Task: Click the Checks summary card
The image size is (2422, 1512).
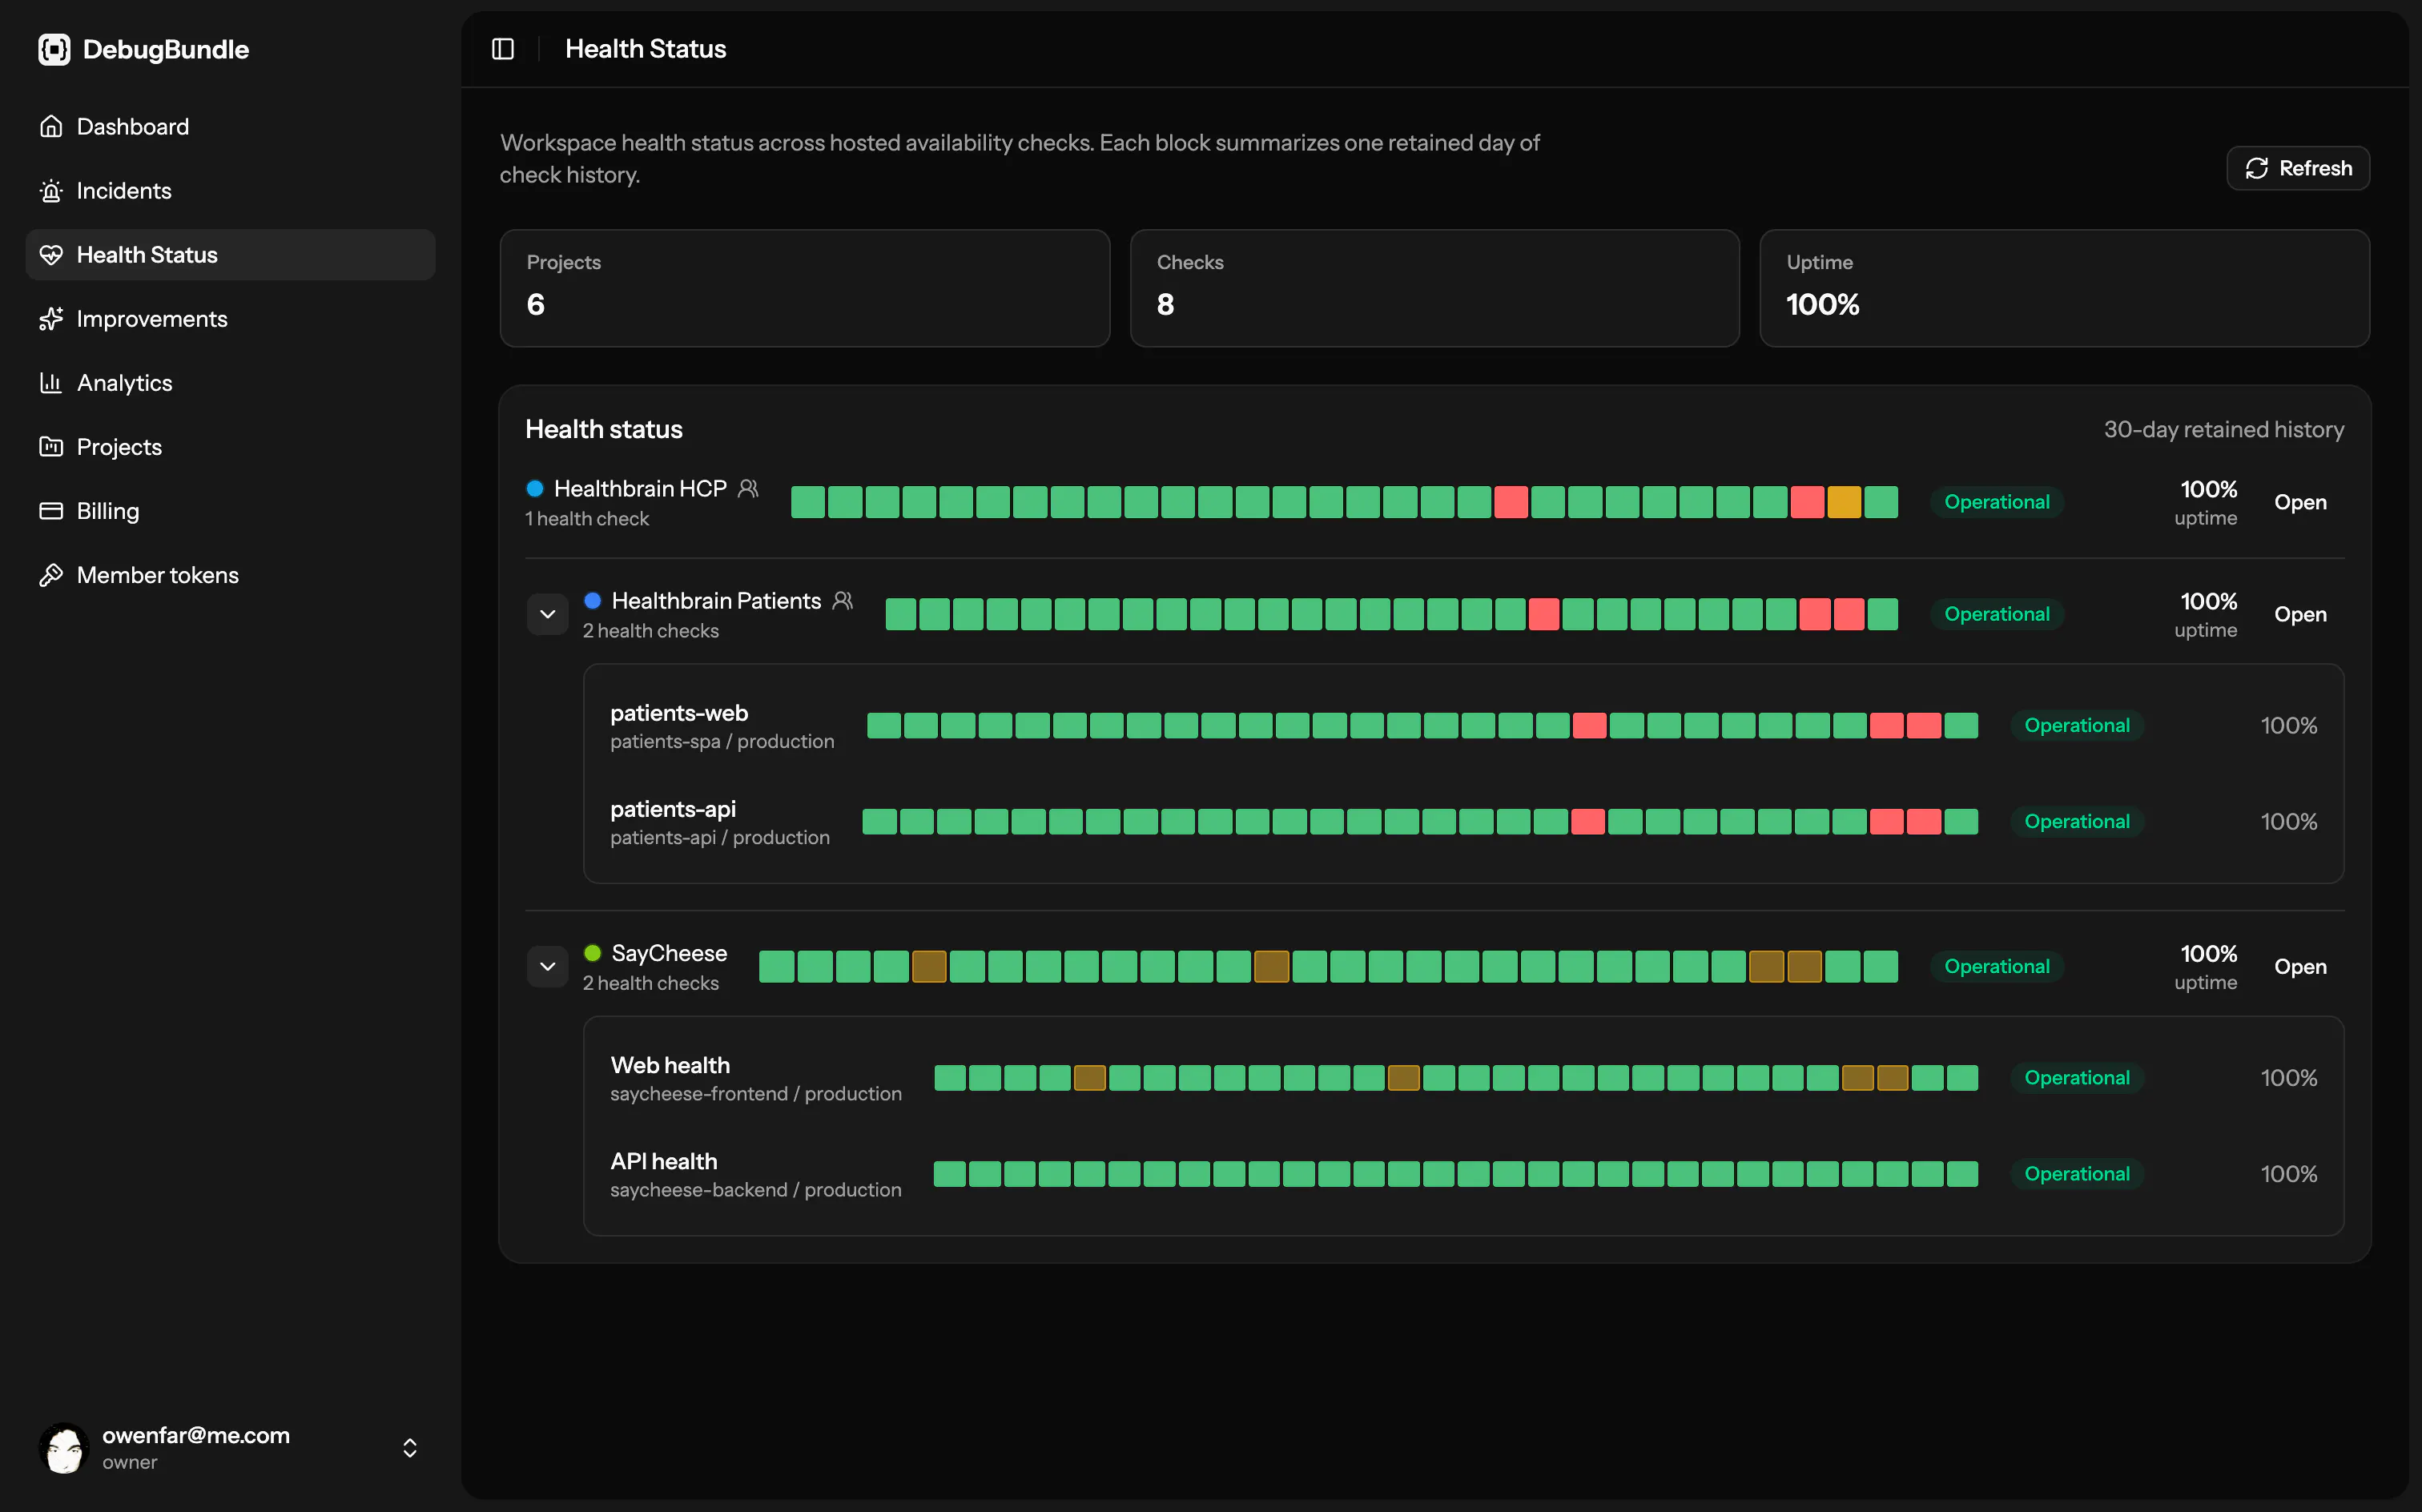Action: (x=1435, y=288)
